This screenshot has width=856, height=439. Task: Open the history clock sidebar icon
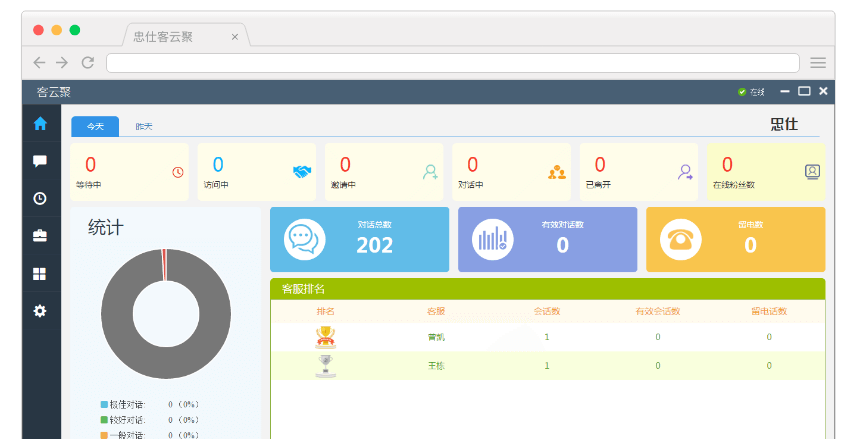pos(40,198)
